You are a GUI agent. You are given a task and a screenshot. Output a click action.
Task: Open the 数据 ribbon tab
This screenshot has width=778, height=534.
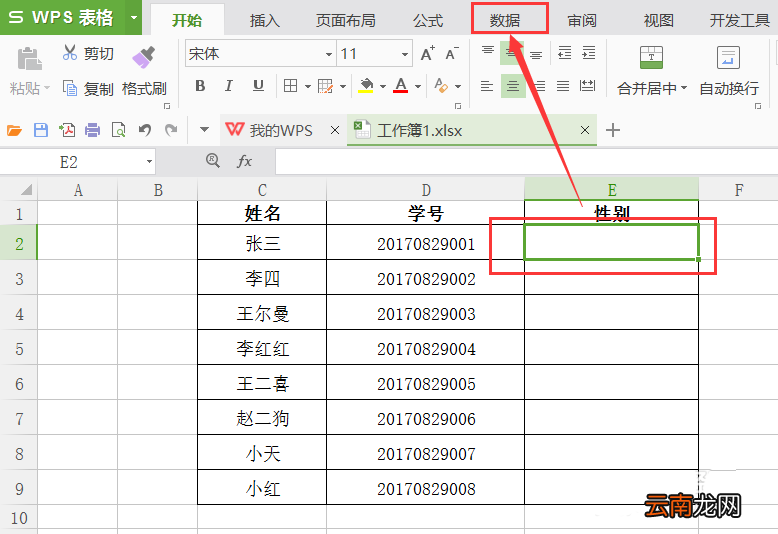click(x=505, y=20)
